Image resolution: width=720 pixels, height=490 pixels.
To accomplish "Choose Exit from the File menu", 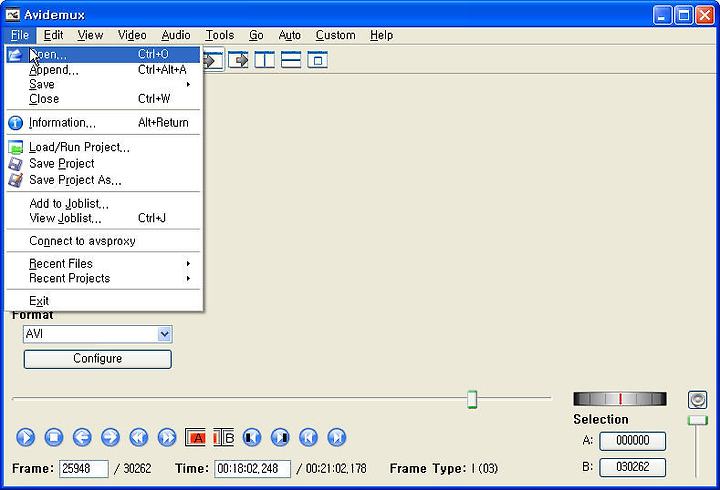I will 103,301.
